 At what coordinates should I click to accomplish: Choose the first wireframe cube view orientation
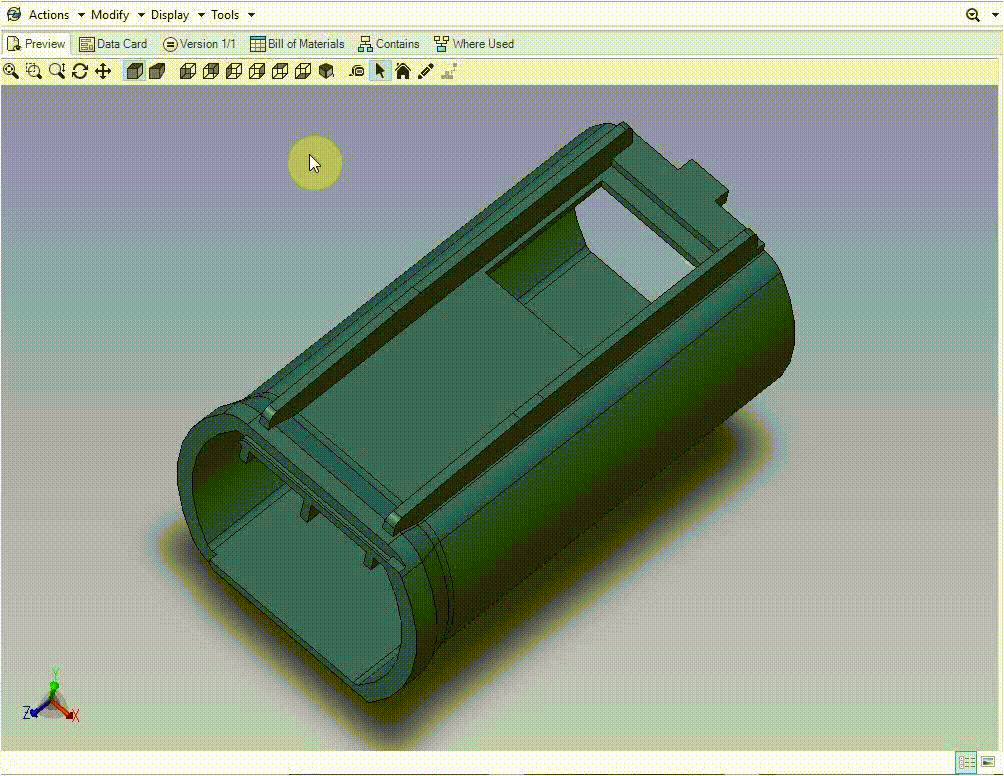(x=187, y=71)
